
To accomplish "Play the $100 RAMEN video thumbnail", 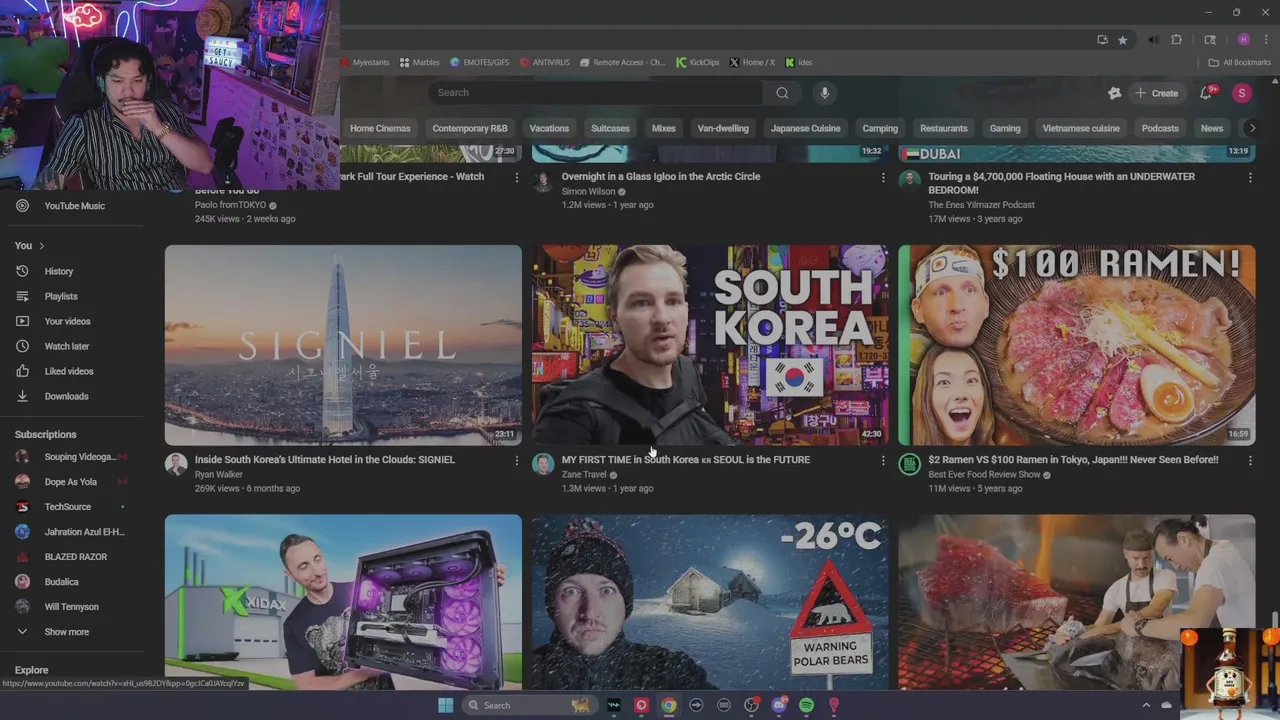I will [x=1077, y=345].
